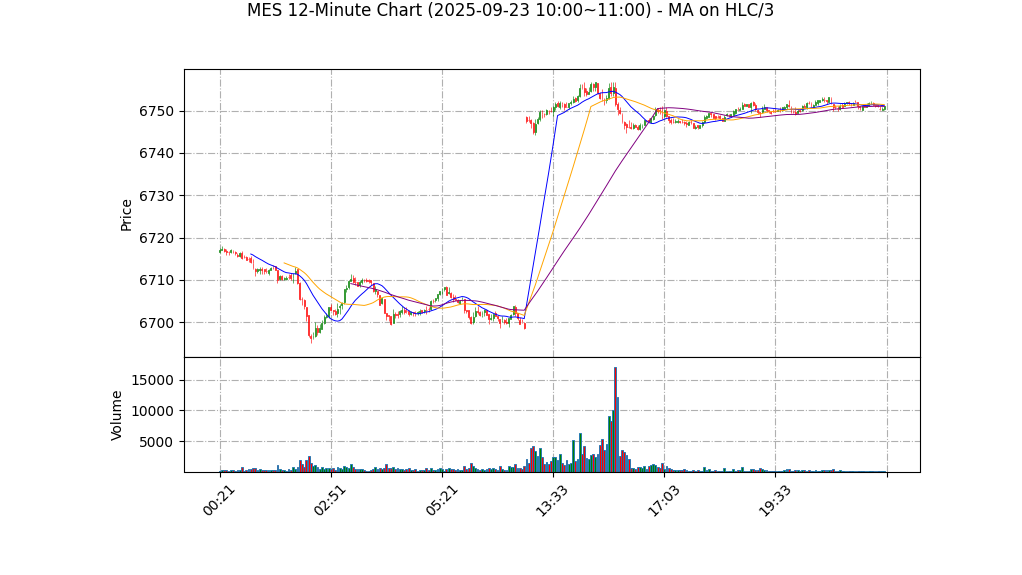1022x575 pixels.
Task: Click the 6740 price axis label
Action: point(156,154)
